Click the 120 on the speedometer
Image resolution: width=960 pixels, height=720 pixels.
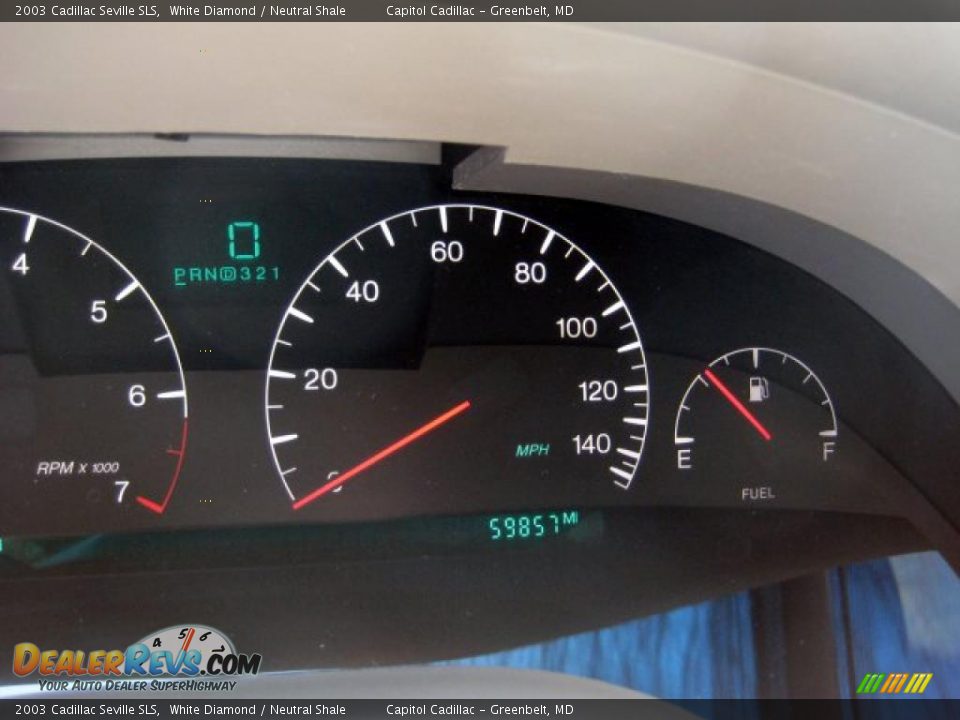[x=597, y=391]
